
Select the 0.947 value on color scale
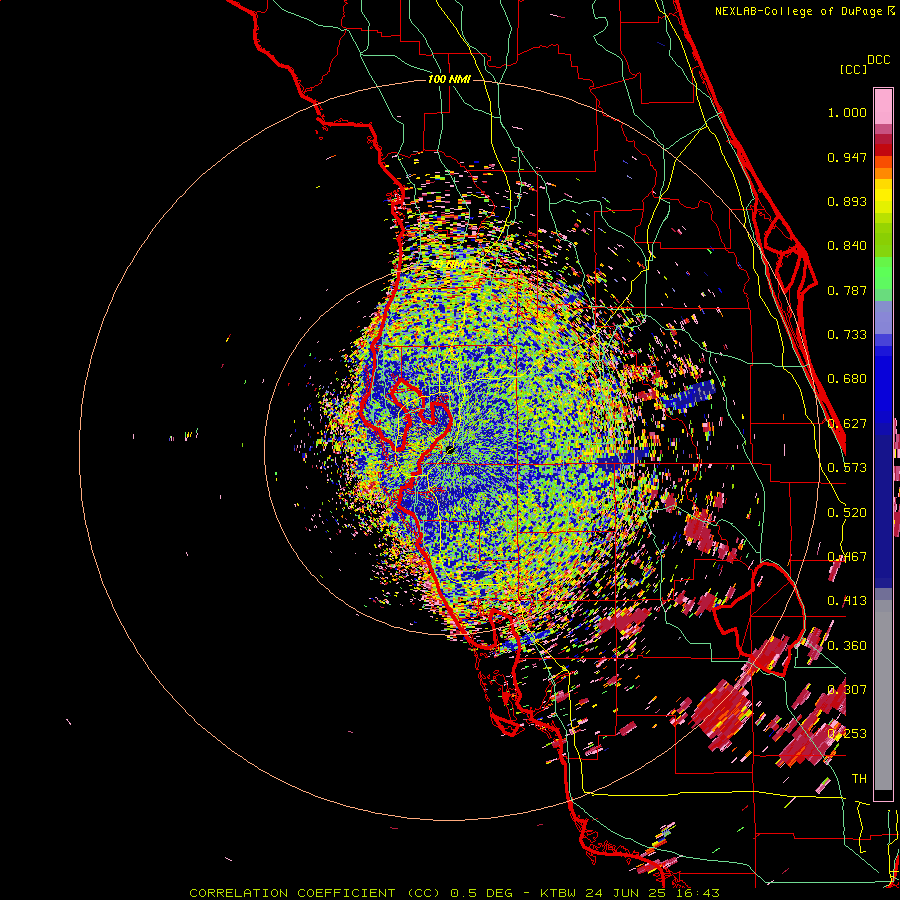tap(847, 157)
